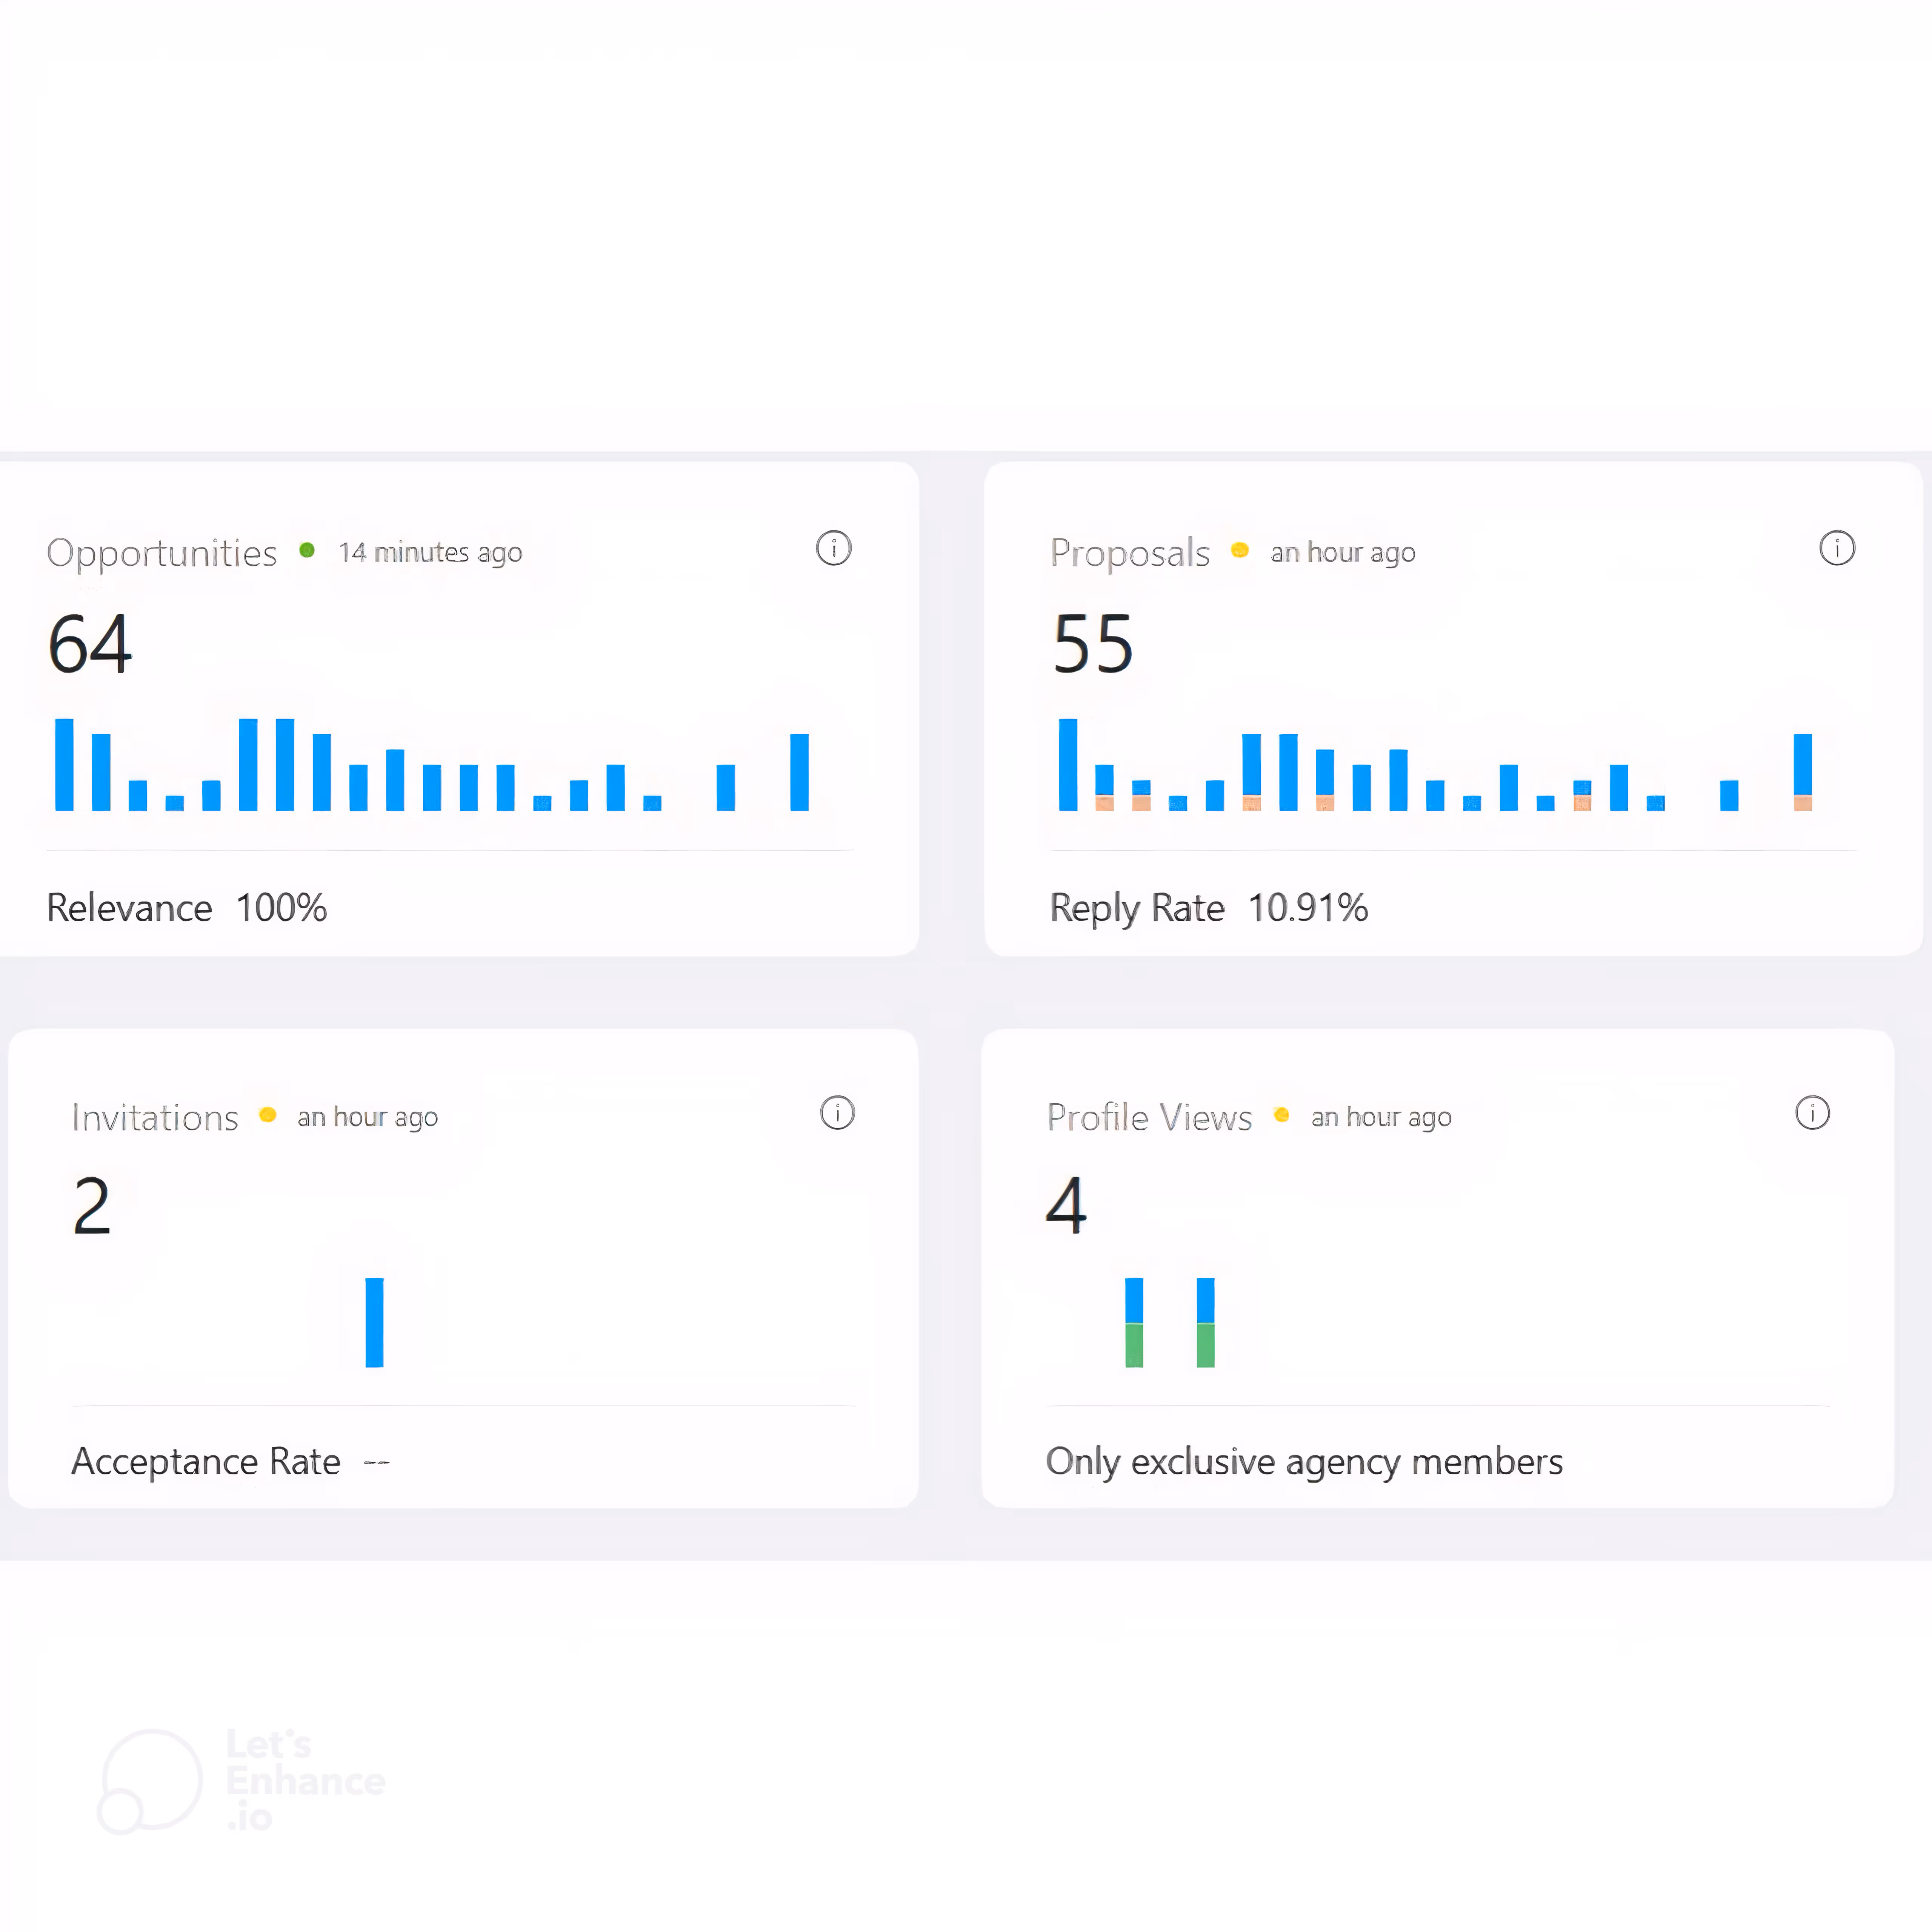Viewport: 1932px width, 1932px height.
Task: Open the Opportunities card info icon
Action: pos(833,548)
